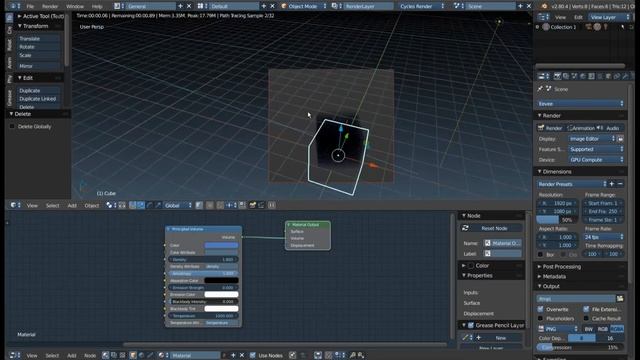Click the resolution 50% percentage slider
Screen dimensions: 640x360
tap(557, 220)
